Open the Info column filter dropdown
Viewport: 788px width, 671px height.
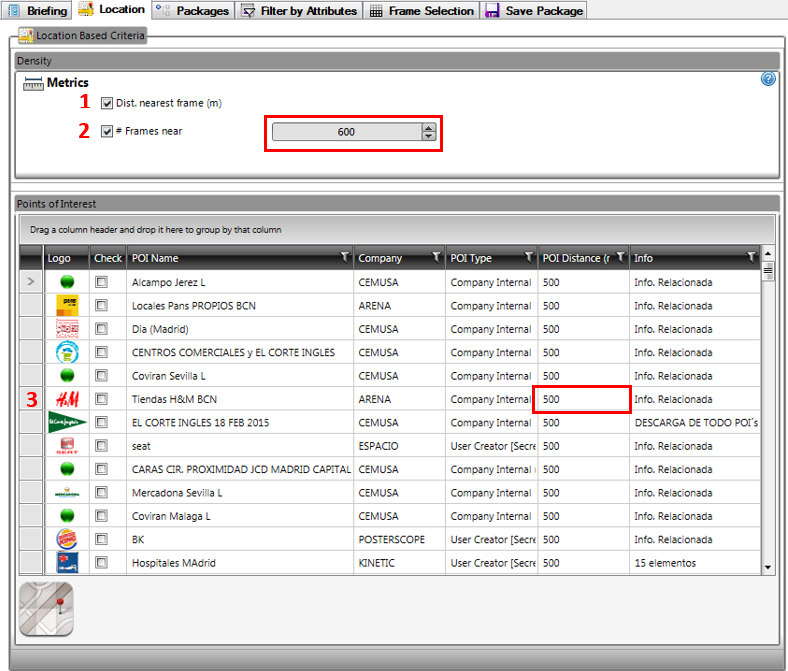751,257
